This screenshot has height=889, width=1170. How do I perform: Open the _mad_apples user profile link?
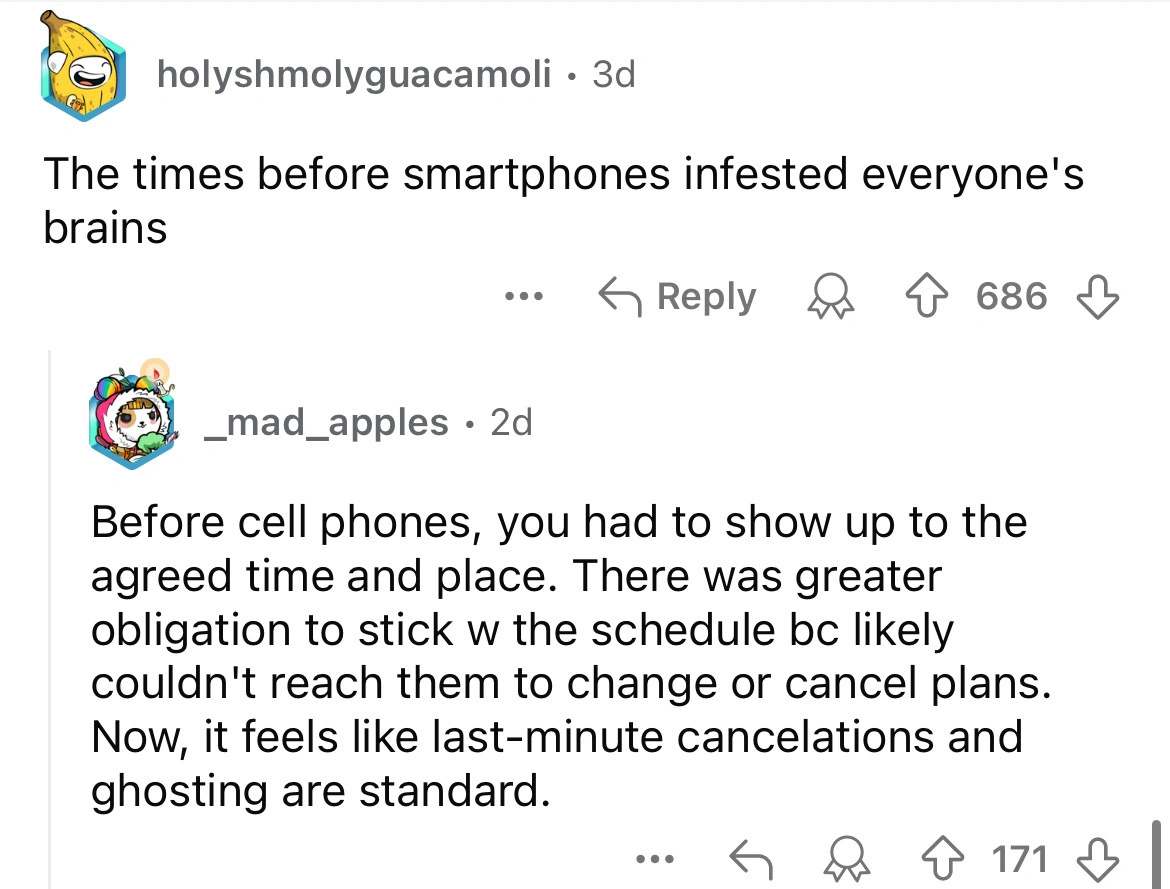point(325,422)
